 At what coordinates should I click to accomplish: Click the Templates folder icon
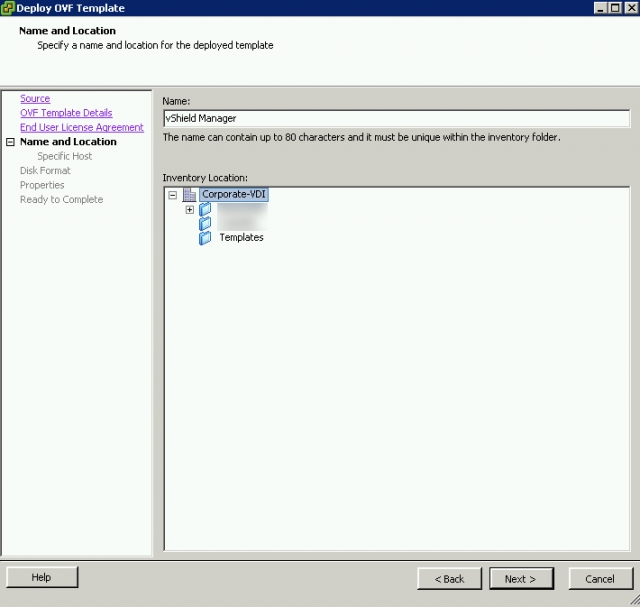205,238
